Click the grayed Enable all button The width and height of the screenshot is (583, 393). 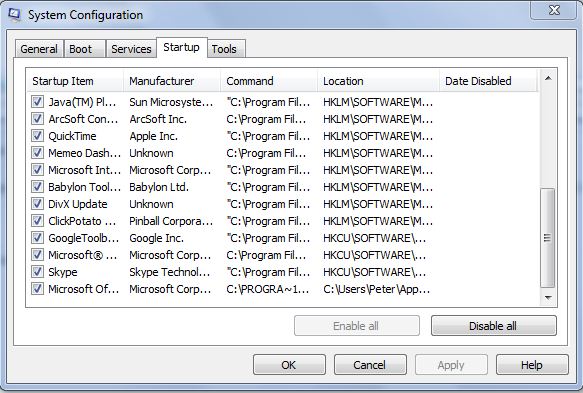[x=357, y=326]
